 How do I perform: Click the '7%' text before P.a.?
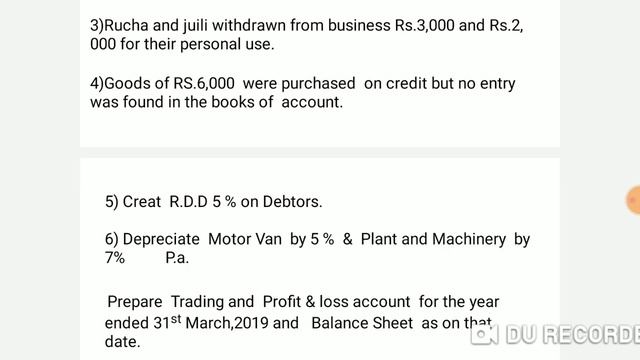point(115,258)
